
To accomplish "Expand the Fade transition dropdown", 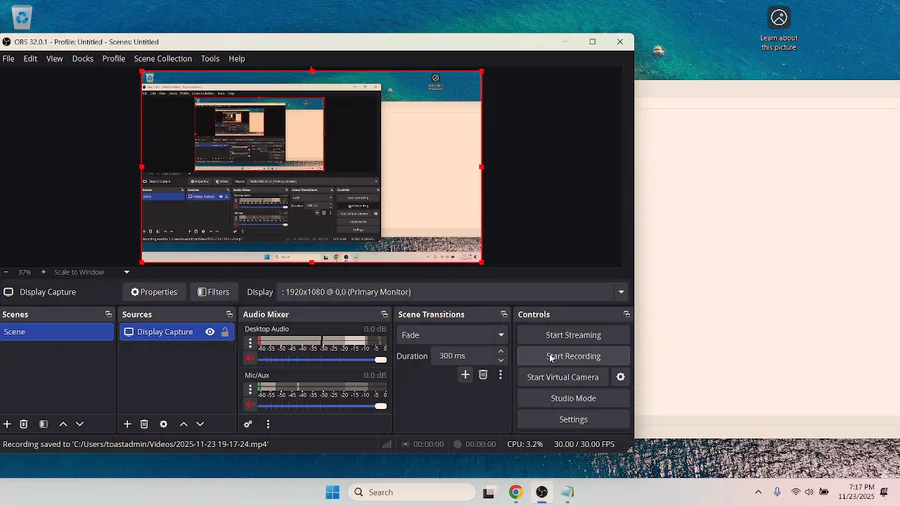I will pyautogui.click(x=501, y=335).
